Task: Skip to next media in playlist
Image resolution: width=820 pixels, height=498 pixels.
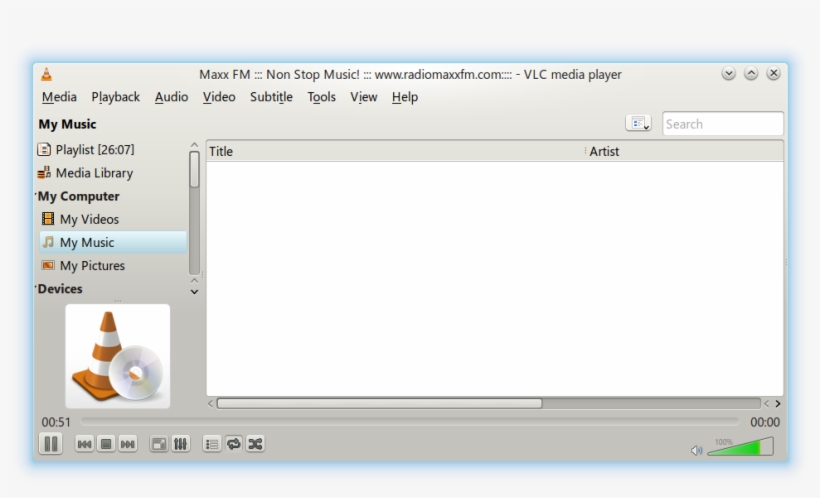Action: pyautogui.click(x=128, y=444)
